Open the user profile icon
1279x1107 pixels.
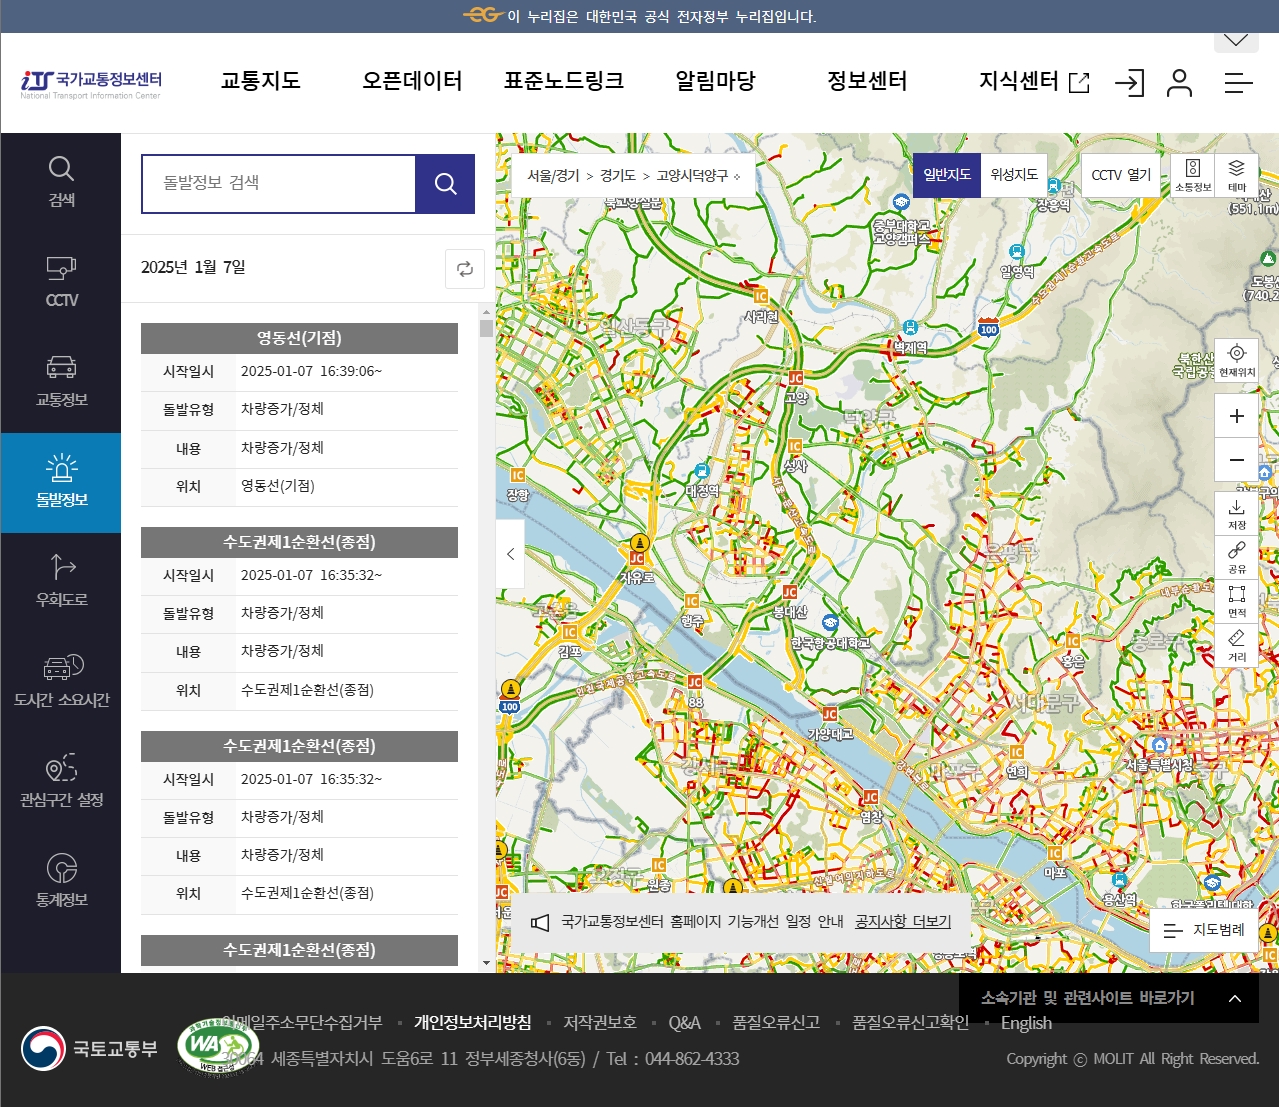point(1180,82)
